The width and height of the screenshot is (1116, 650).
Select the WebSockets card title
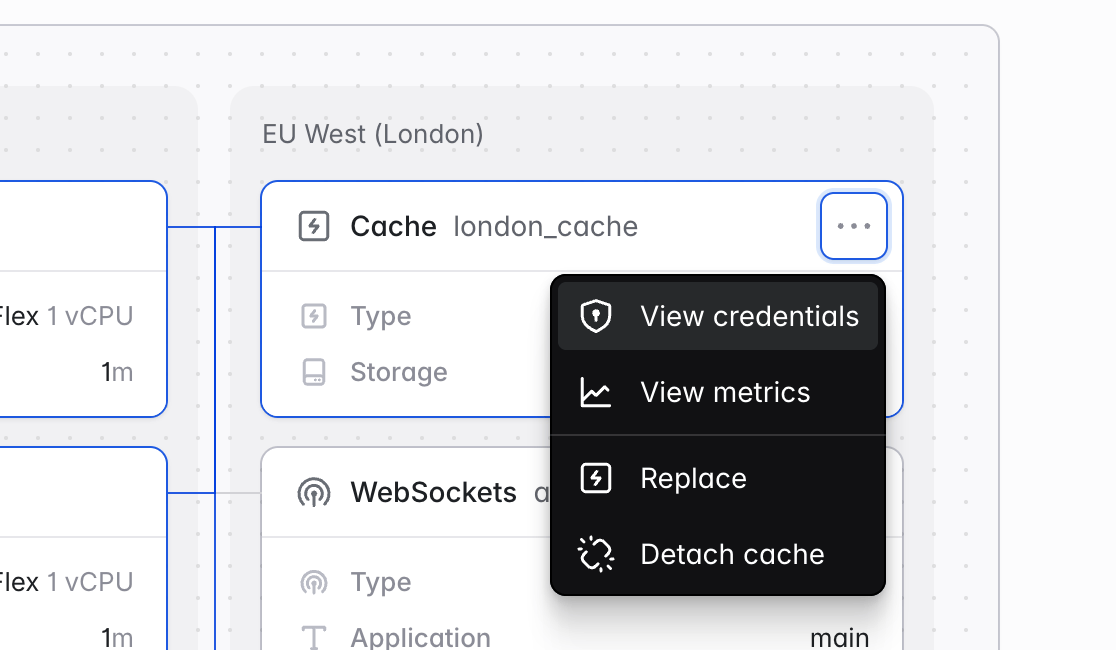433,493
